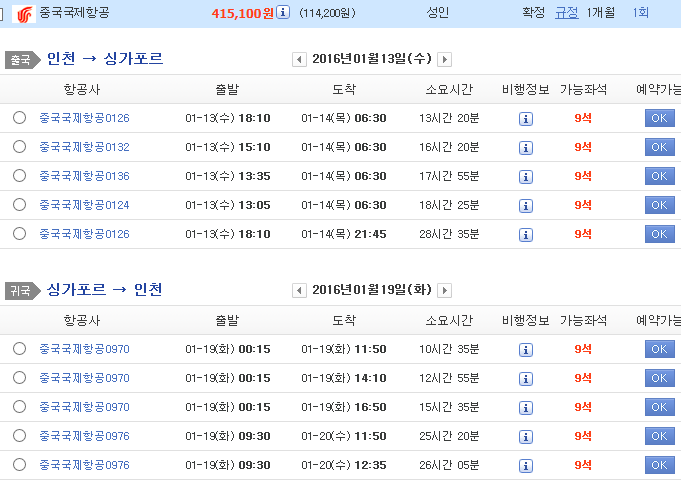Viewport: 681px width, 489px height.
Task: Open flight info for 0976 arriving 12:35
Action: click(526, 466)
